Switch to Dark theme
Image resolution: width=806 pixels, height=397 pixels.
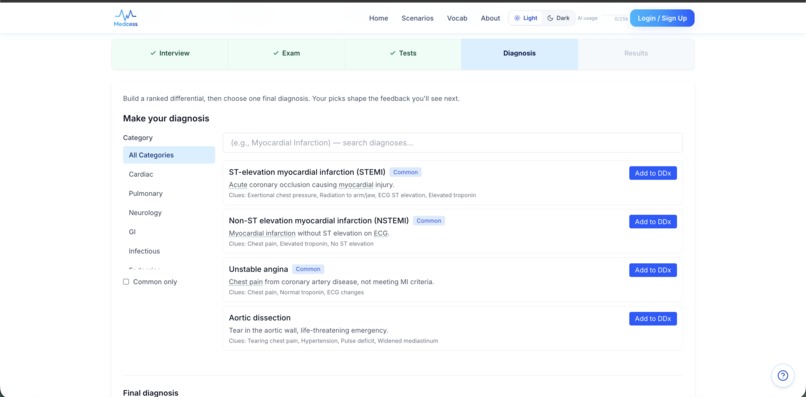[x=558, y=18]
